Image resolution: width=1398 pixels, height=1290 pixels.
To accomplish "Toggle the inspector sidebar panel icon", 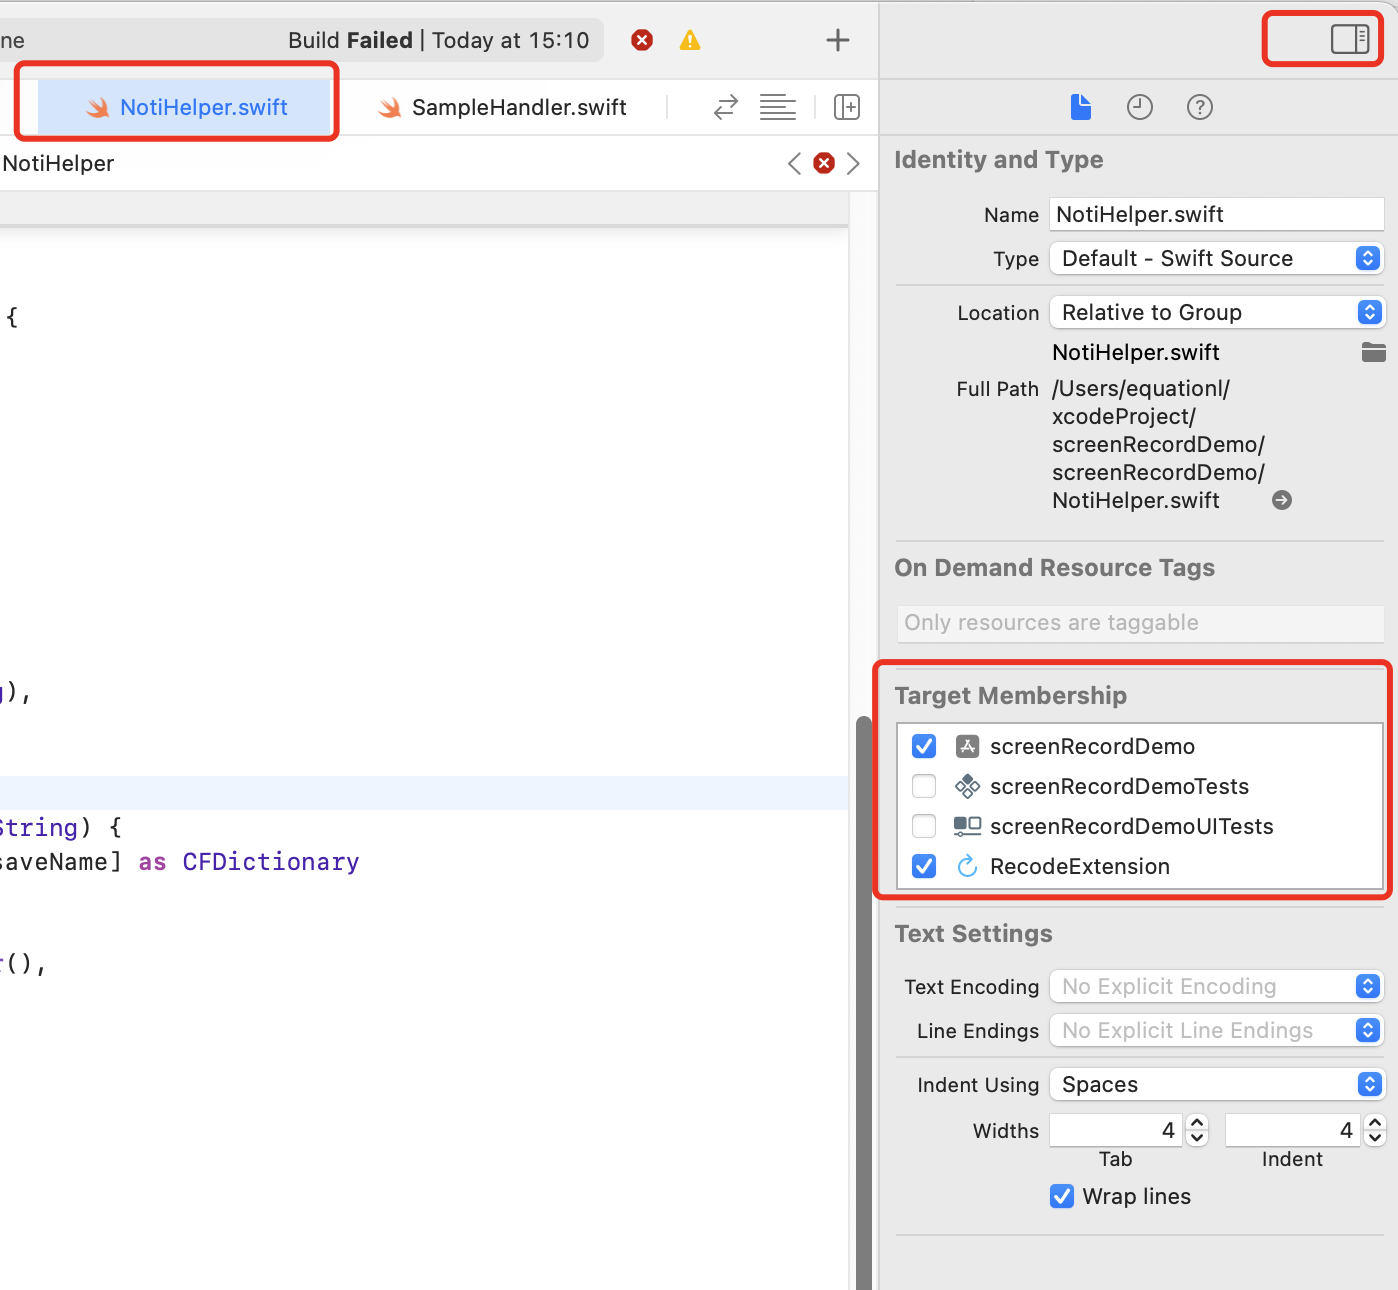I will (x=1350, y=39).
